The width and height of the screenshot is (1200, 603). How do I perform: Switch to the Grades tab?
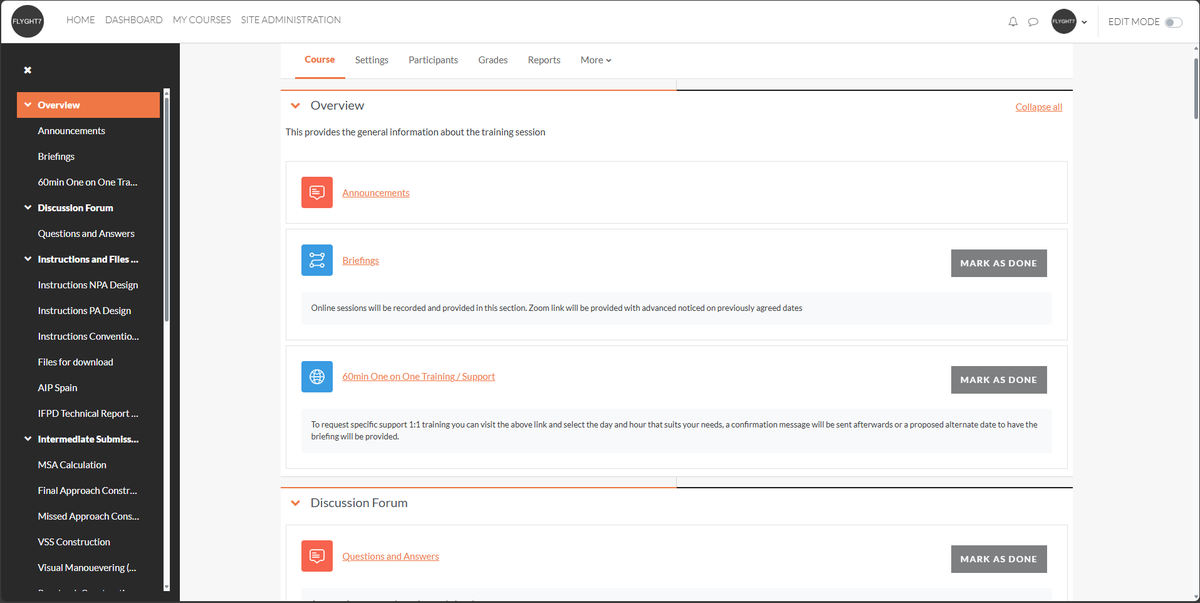point(493,60)
